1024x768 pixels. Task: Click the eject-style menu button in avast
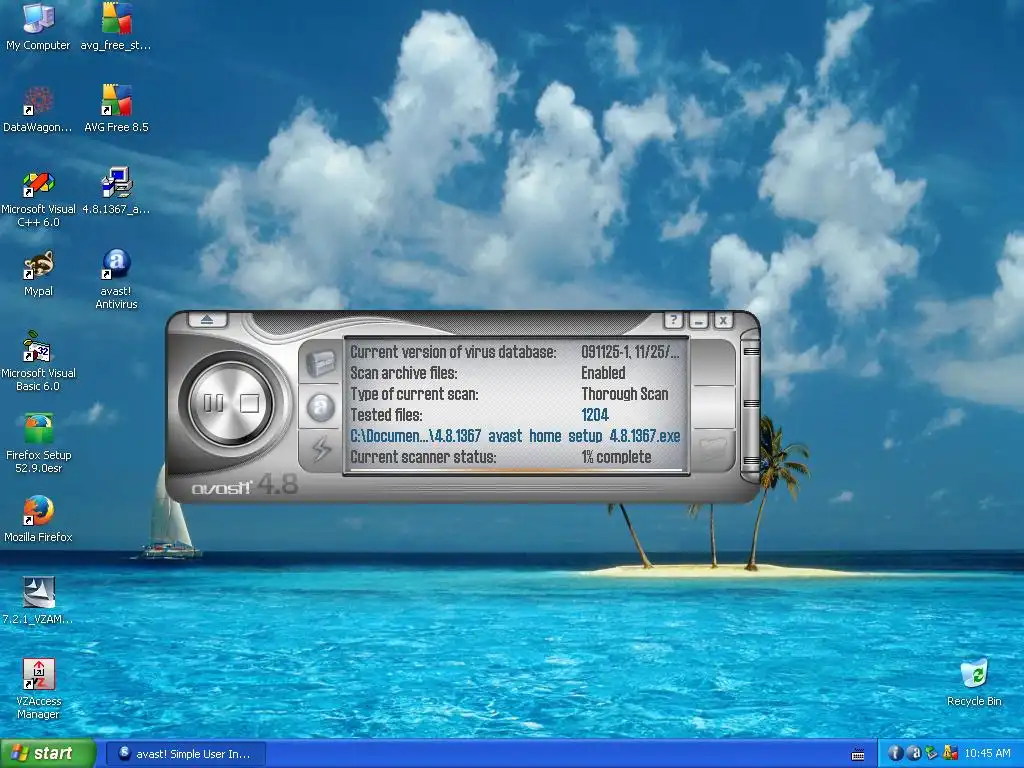point(207,320)
